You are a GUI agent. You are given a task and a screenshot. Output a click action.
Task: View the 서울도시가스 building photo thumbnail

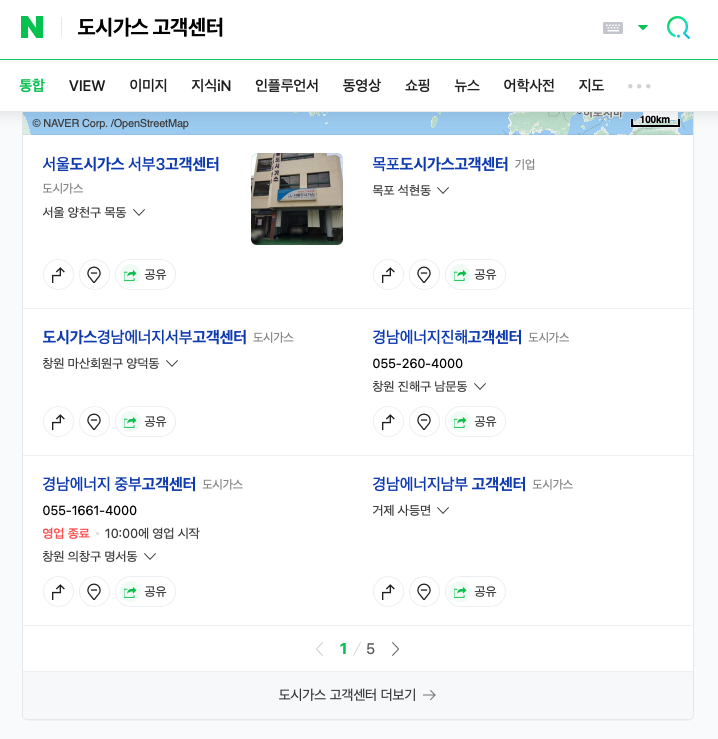click(297, 199)
